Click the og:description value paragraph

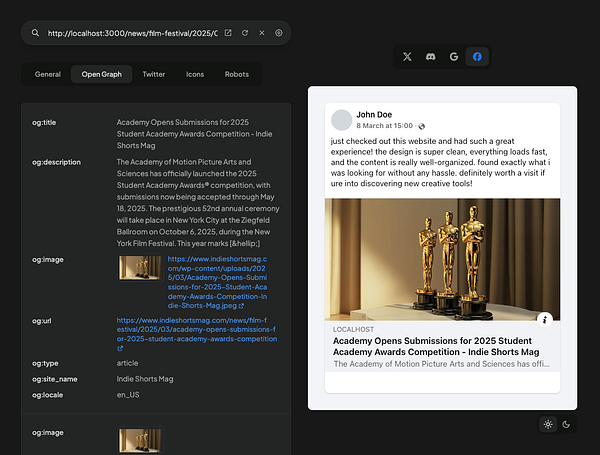click(x=198, y=203)
